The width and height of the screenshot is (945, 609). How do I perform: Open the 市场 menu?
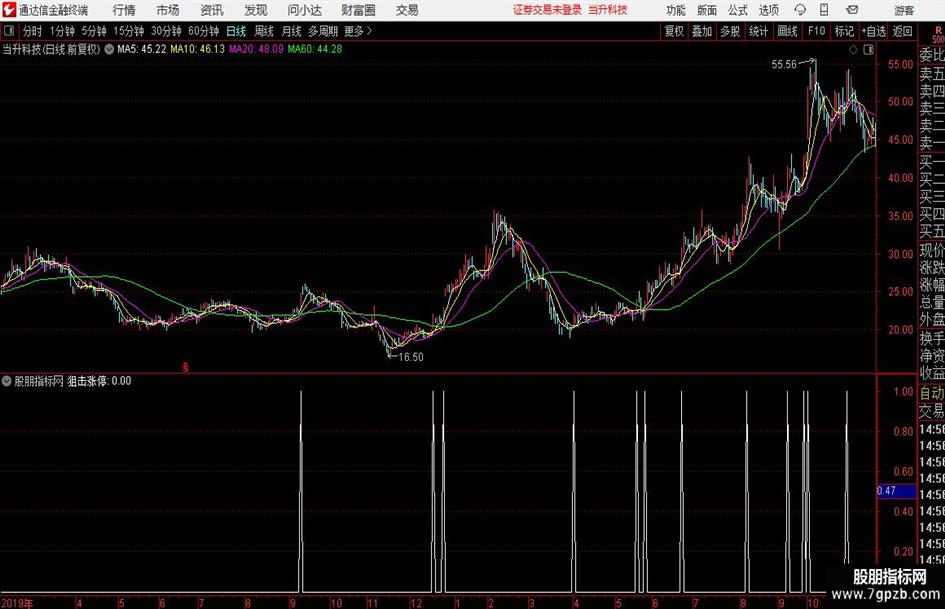point(168,10)
